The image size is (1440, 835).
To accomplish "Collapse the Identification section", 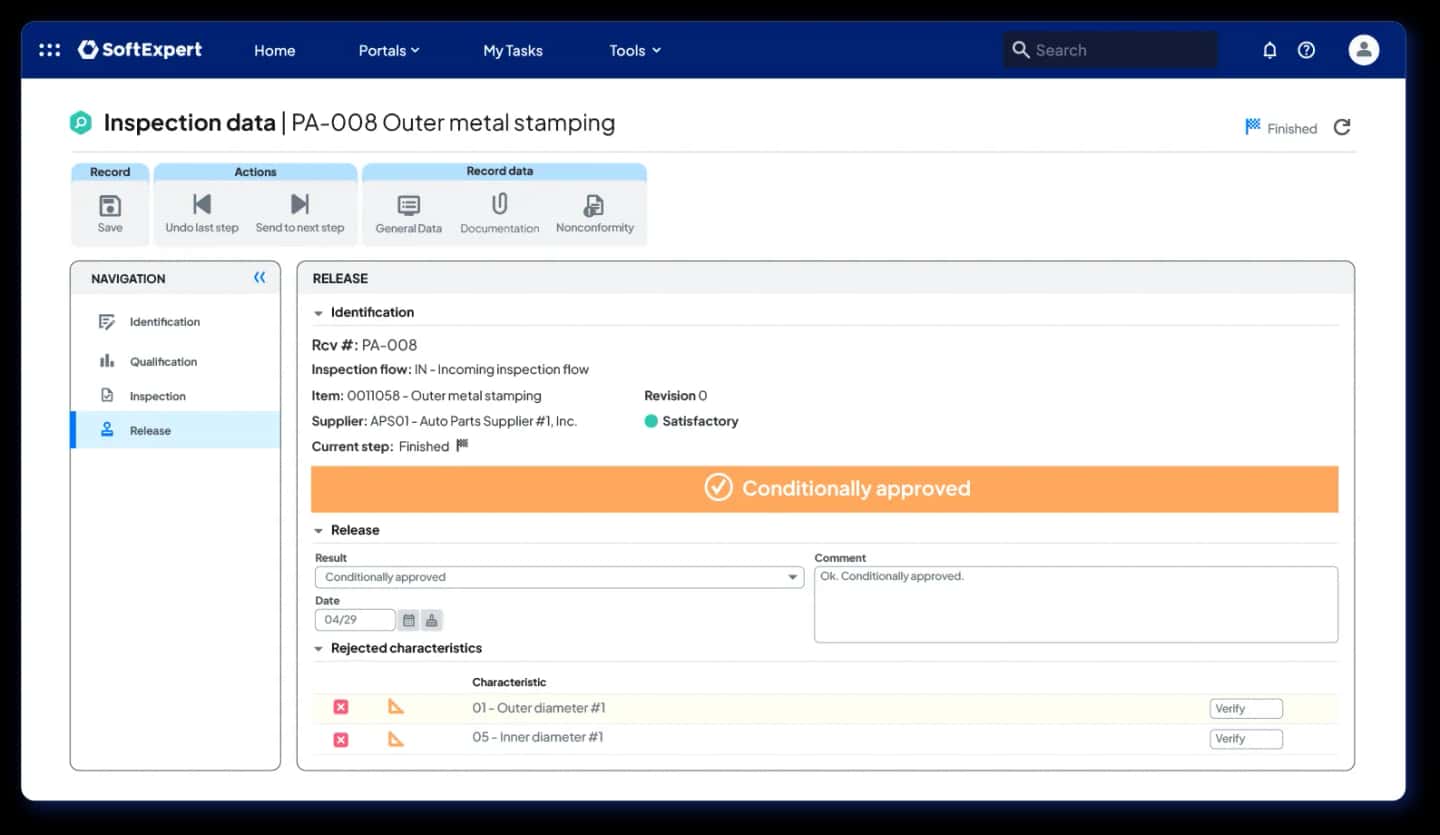I will click(x=318, y=313).
